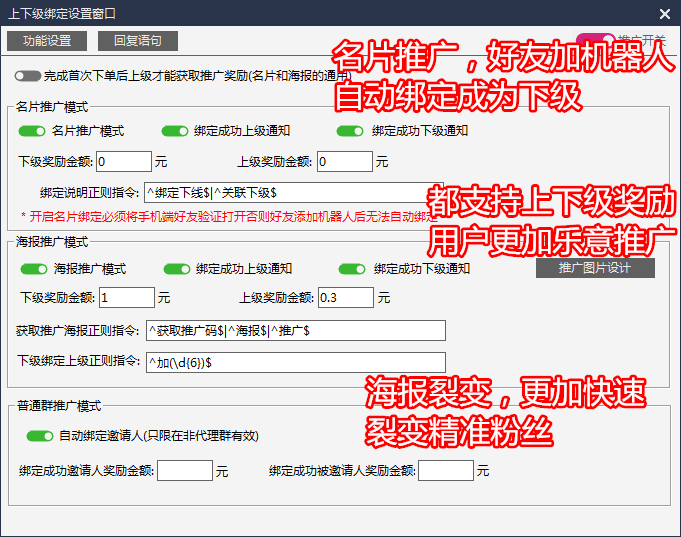
Task: Click 上级奖励金额 field in 名片推广模式
Action: coord(343,161)
